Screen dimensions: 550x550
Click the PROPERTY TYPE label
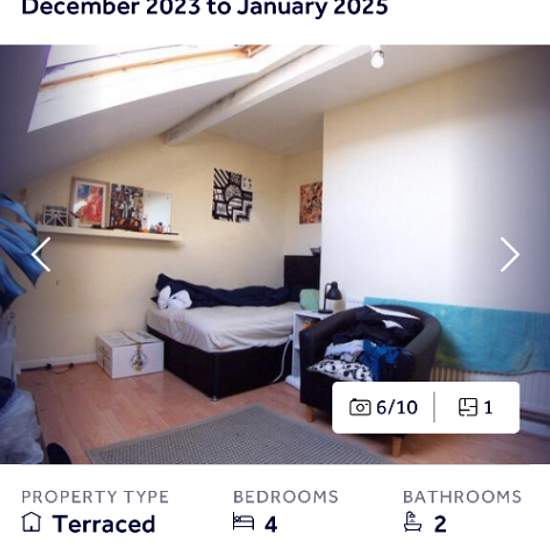[x=95, y=497]
